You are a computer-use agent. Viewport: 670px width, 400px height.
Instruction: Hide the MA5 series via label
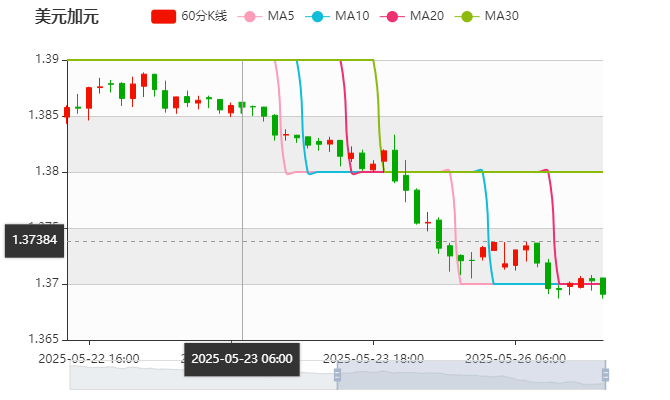click(282, 17)
